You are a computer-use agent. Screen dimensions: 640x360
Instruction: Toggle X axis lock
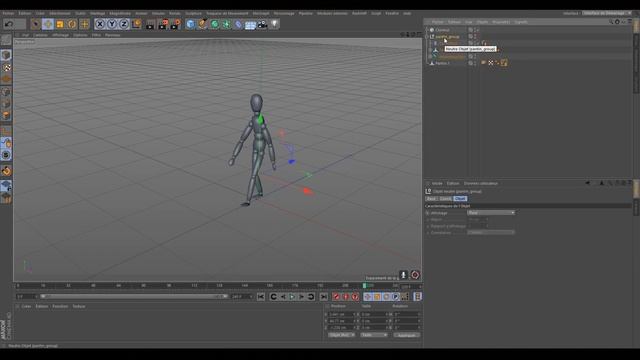pyautogui.click(x=100, y=24)
